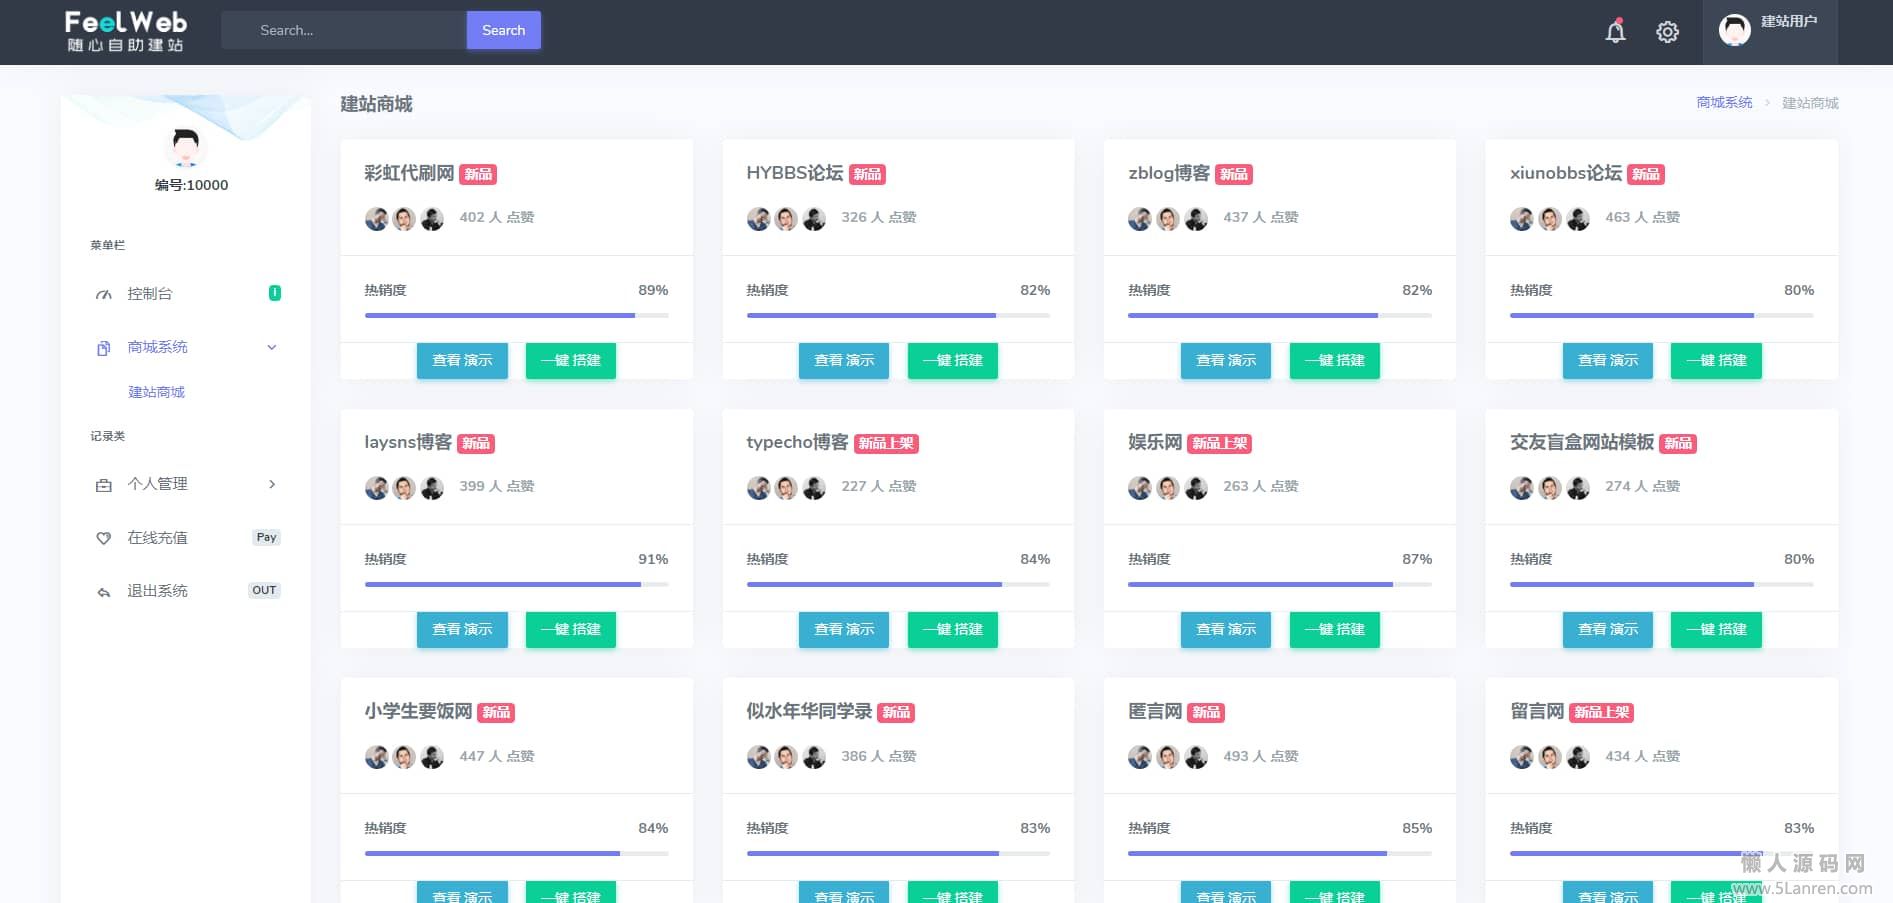Click the 控制台 dashboard icon
Screen dimensions: 1893x903
point(103,294)
